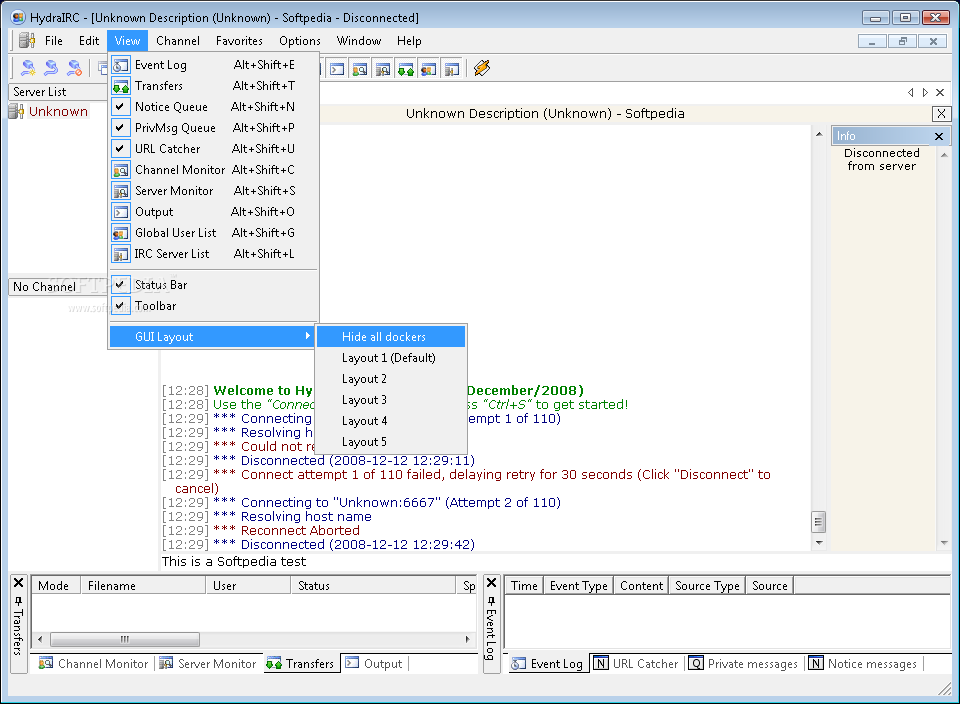Viewport: 960px width, 704px height.
Task: Choose Hide all dockers
Action: tap(391, 337)
